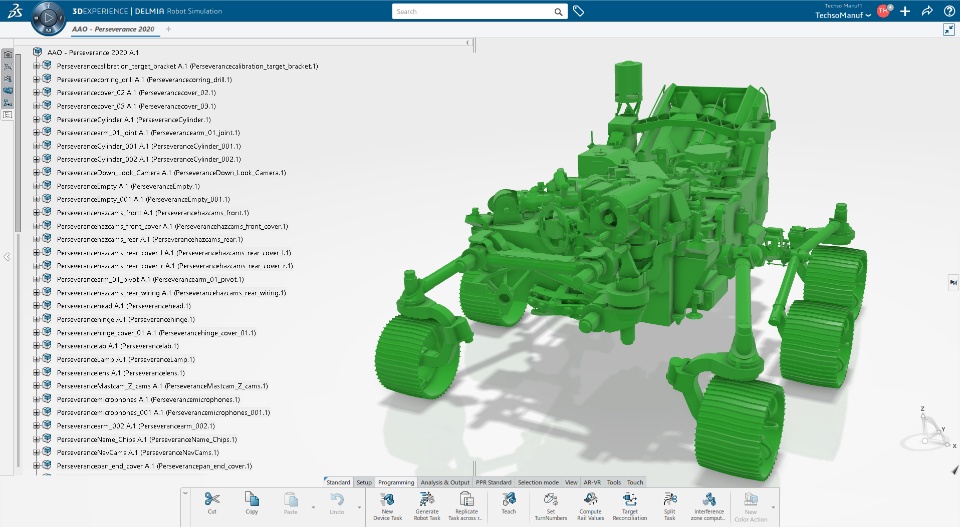Screen dimensions: 960x527
Task: Open the Selection mode tab
Action: pyautogui.click(x=538, y=482)
